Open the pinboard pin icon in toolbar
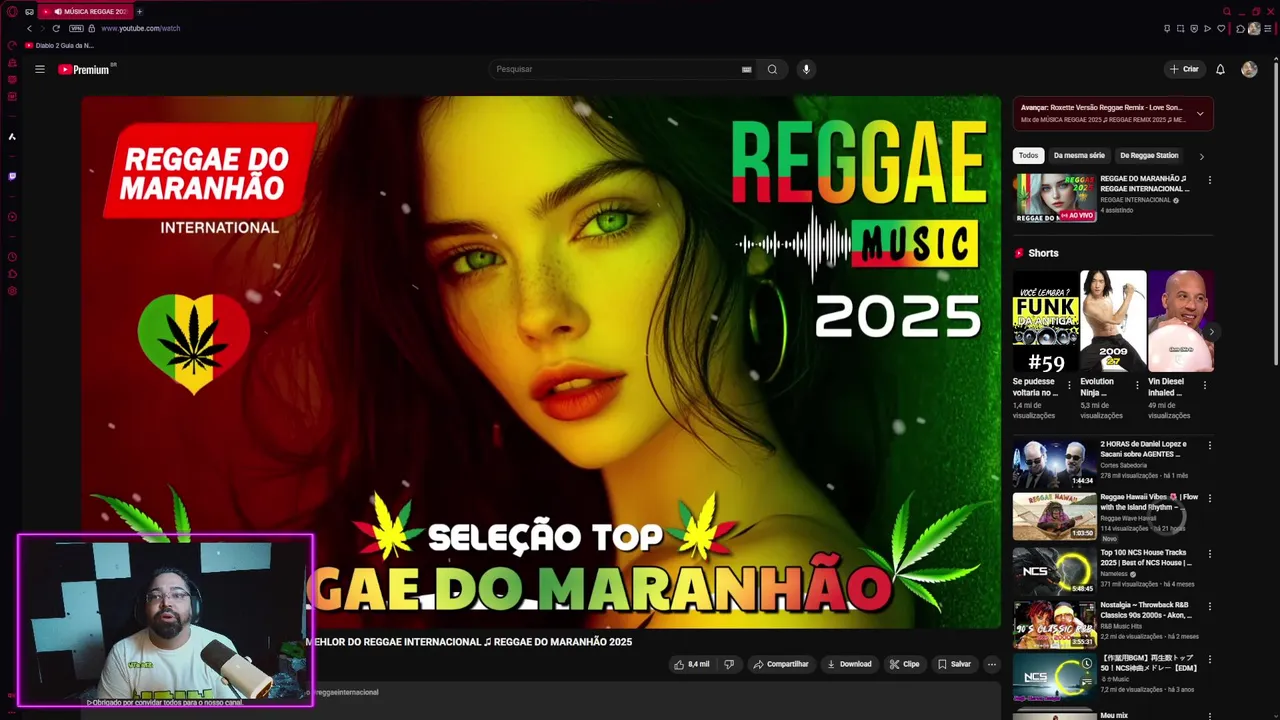Screen dimensions: 1280x720 1167,28
